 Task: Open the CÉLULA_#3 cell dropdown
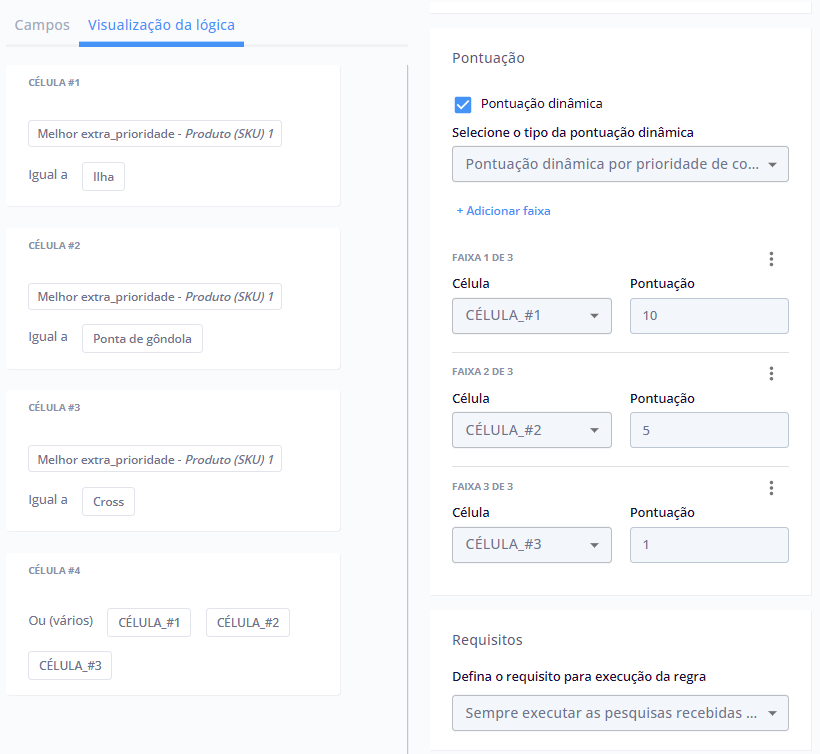click(x=531, y=545)
